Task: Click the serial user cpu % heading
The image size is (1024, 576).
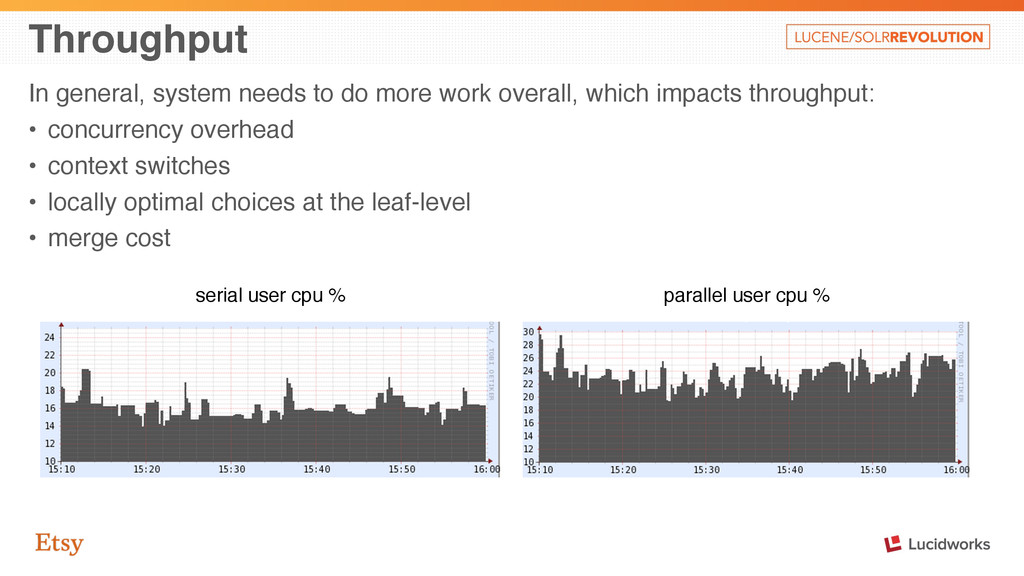Action: (x=270, y=295)
